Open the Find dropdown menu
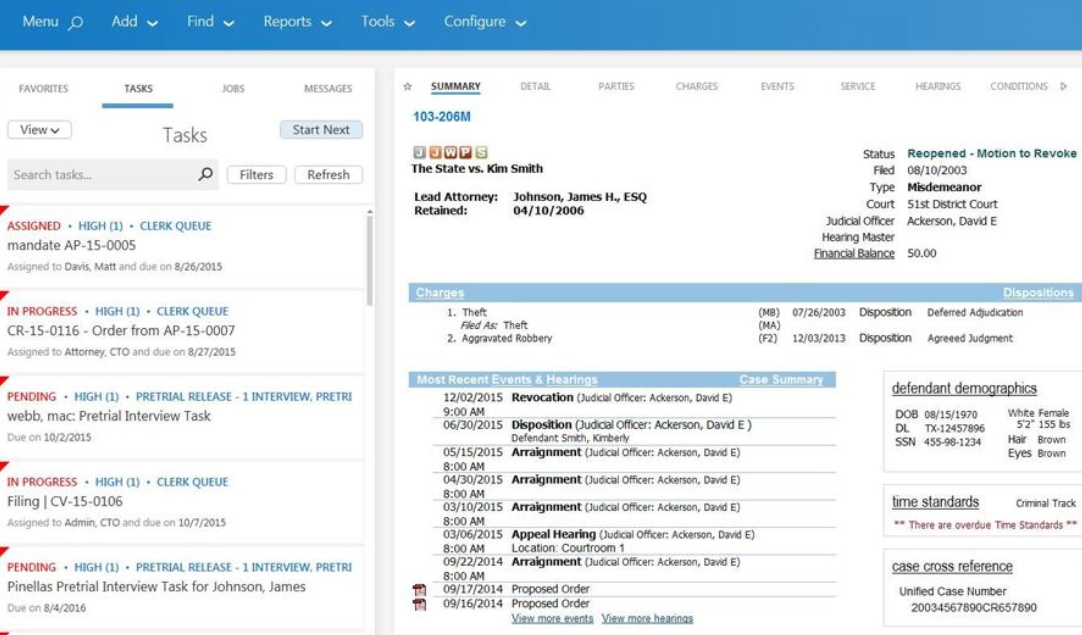 (210, 21)
